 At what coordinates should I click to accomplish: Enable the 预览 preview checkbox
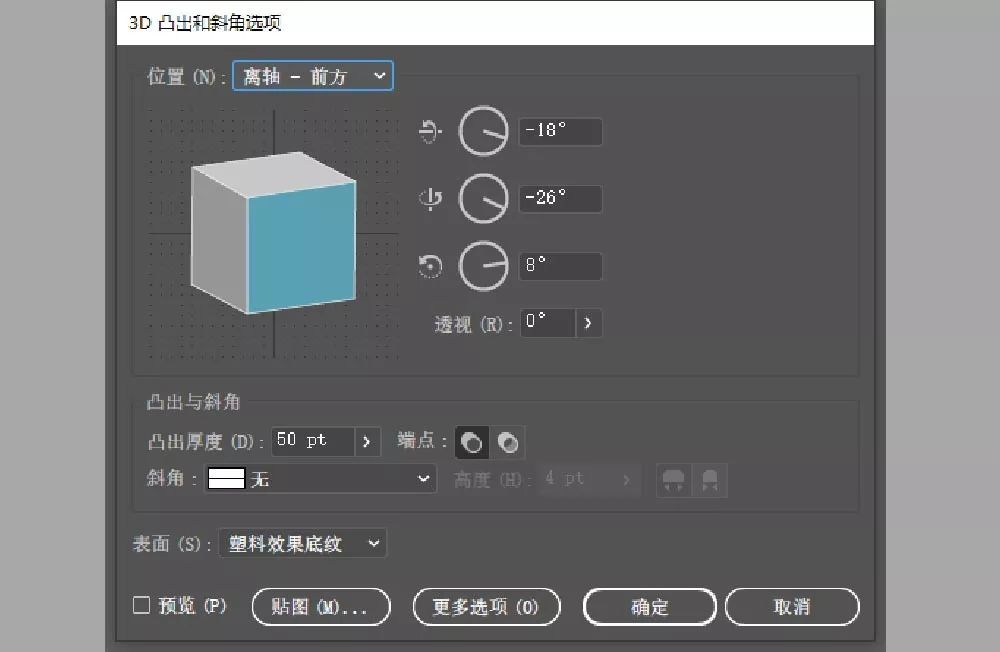142,605
